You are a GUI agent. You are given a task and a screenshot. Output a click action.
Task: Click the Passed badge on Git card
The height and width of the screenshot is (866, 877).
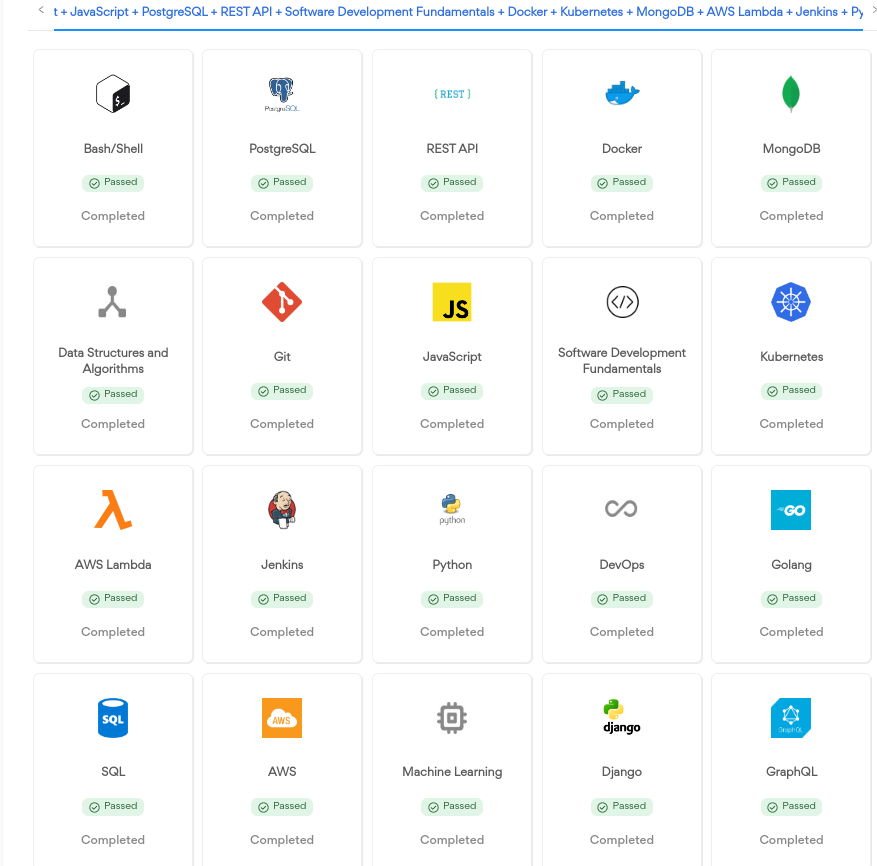click(x=282, y=390)
